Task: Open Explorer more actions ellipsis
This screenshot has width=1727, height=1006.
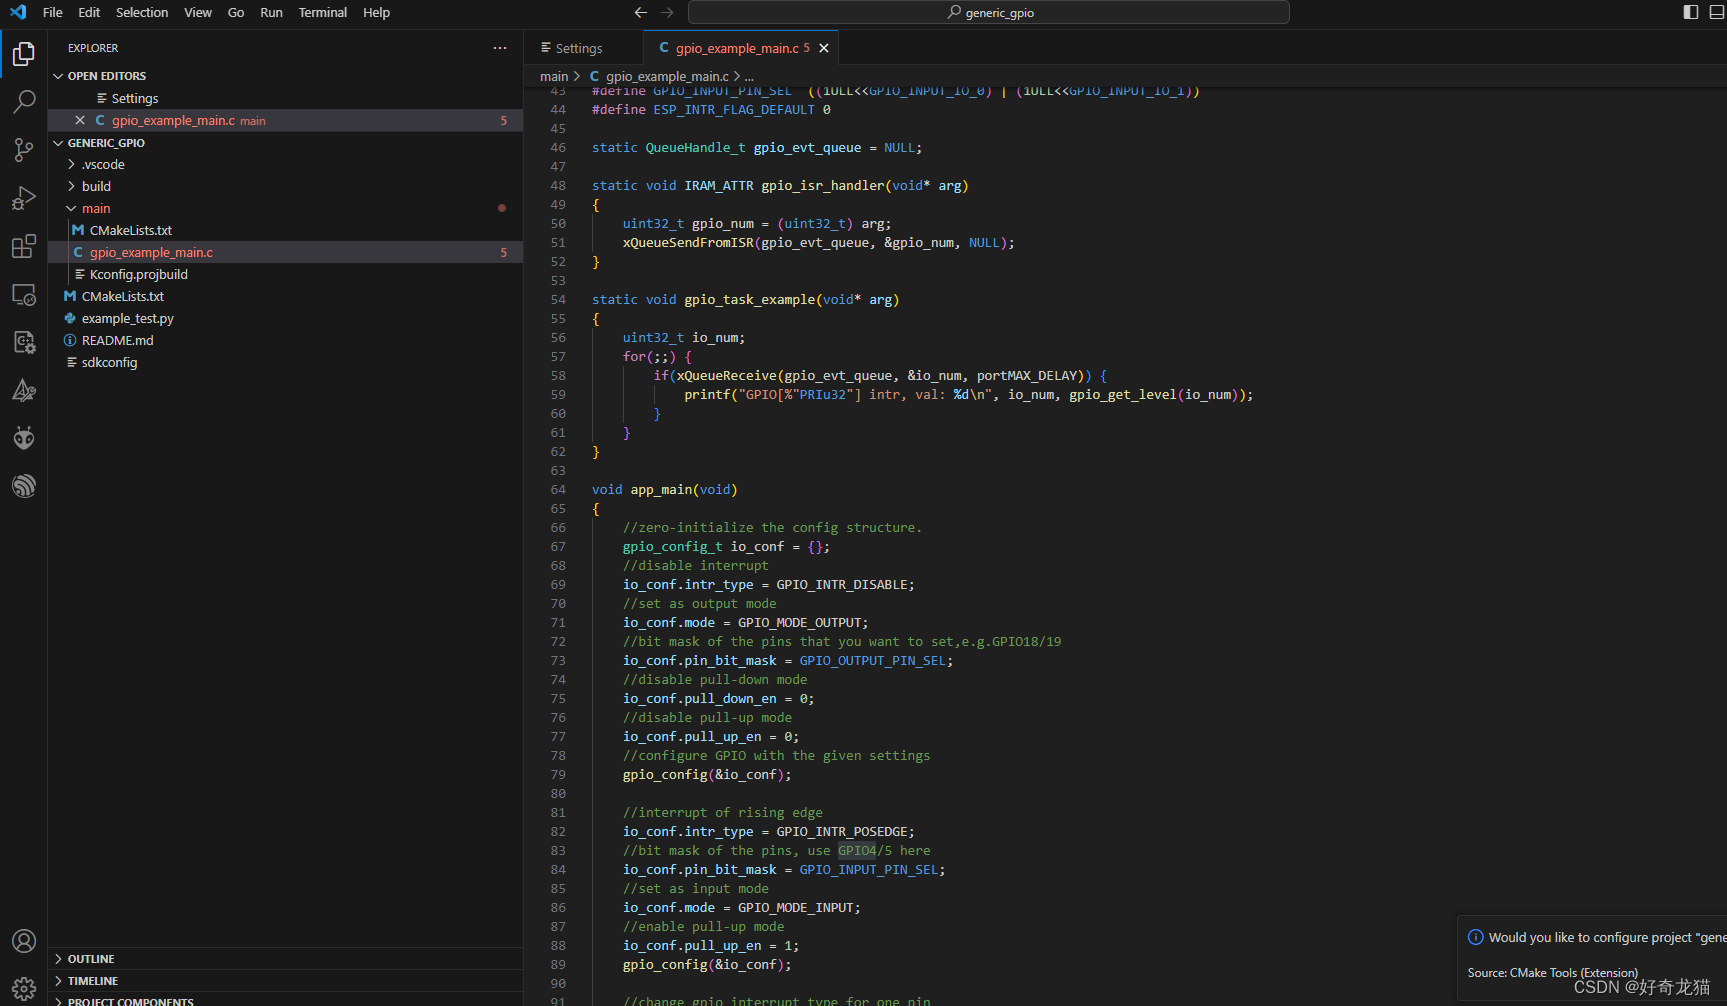Action: (x=500, y=48)
